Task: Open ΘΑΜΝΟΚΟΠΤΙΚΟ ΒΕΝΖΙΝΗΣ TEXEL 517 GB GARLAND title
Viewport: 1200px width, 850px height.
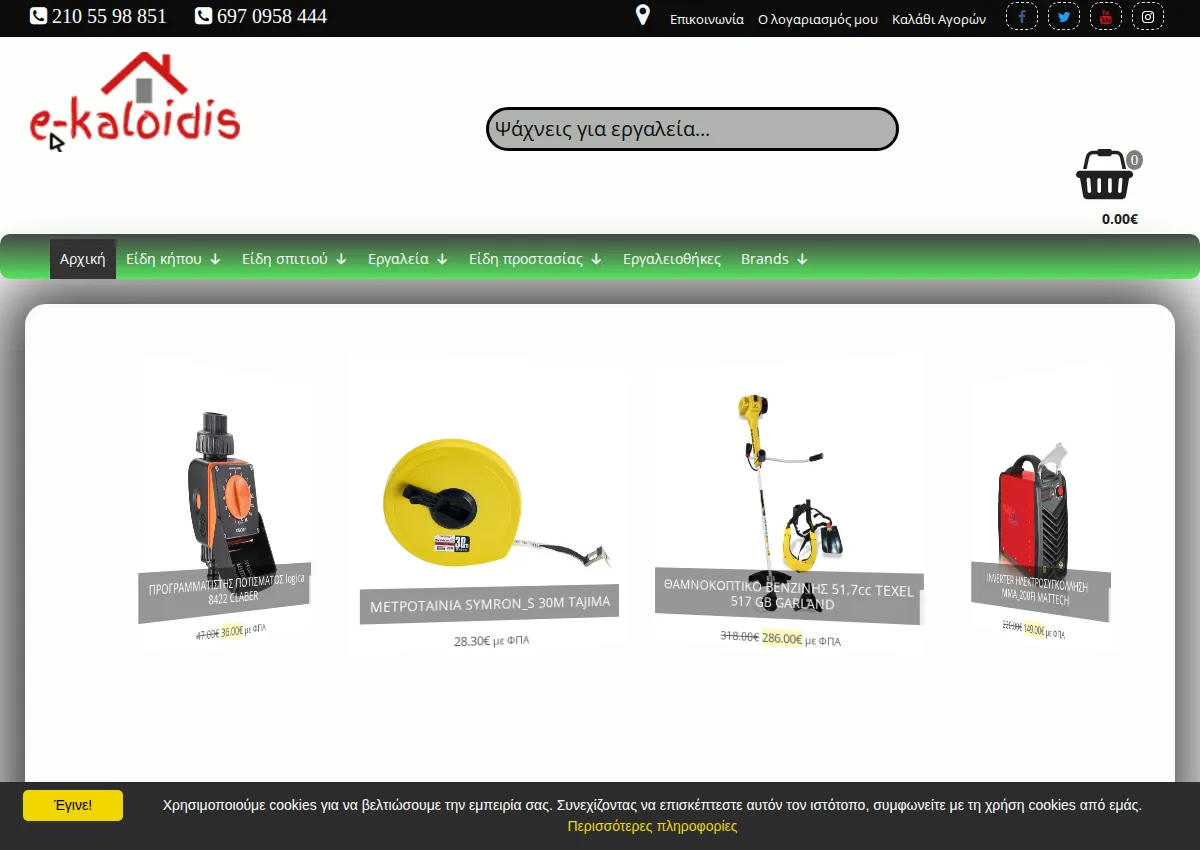Action: [789, 597]
